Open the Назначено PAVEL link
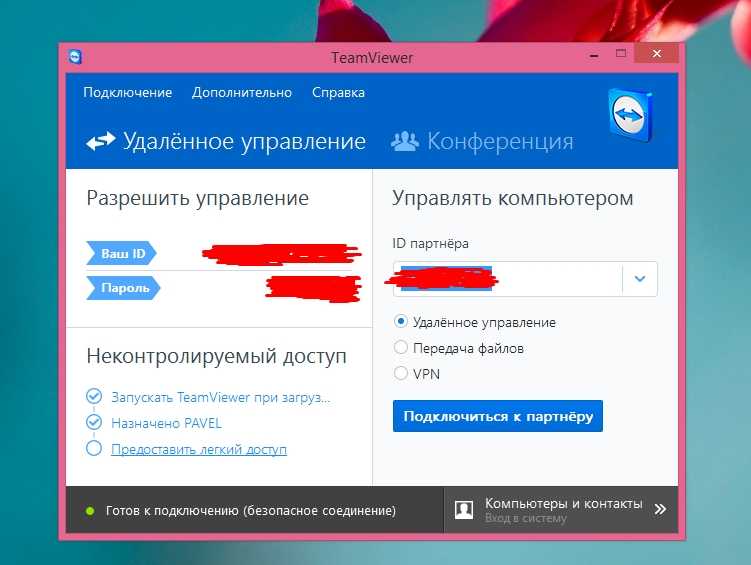 [166, 423]
